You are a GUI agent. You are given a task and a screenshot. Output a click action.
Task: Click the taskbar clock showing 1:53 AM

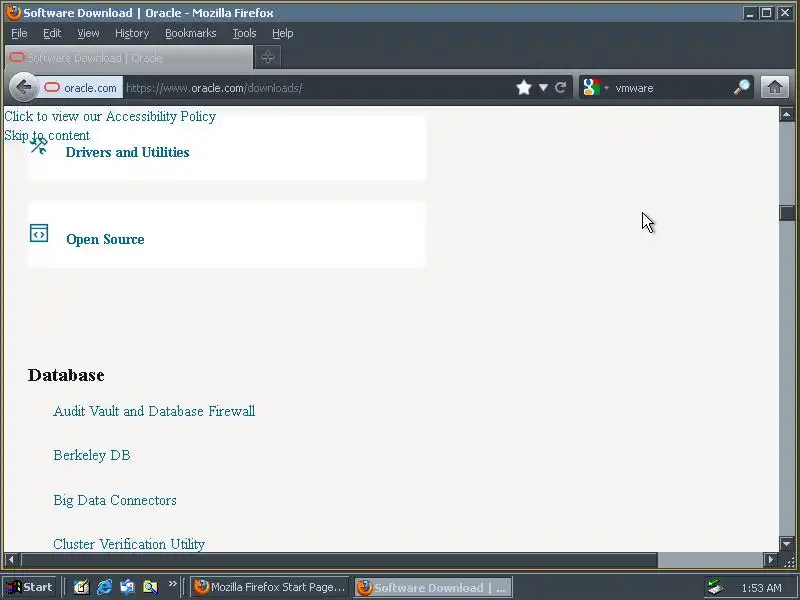tap(761, 588)
